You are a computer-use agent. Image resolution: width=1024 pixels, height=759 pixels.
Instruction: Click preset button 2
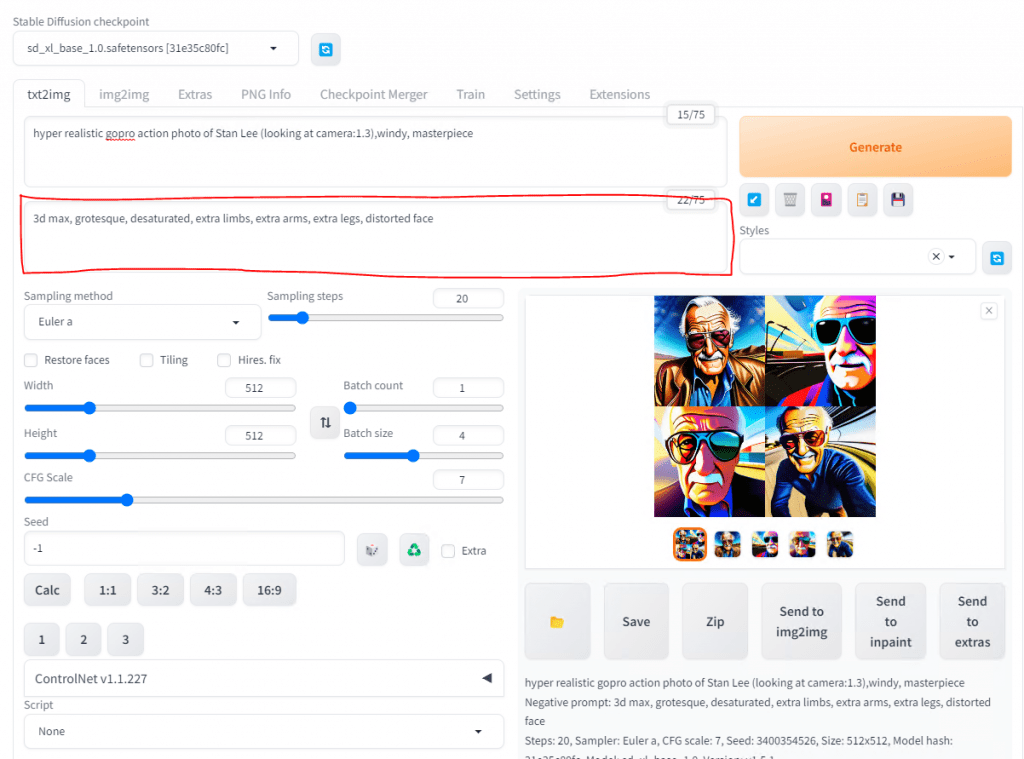(x=84, y=640)
